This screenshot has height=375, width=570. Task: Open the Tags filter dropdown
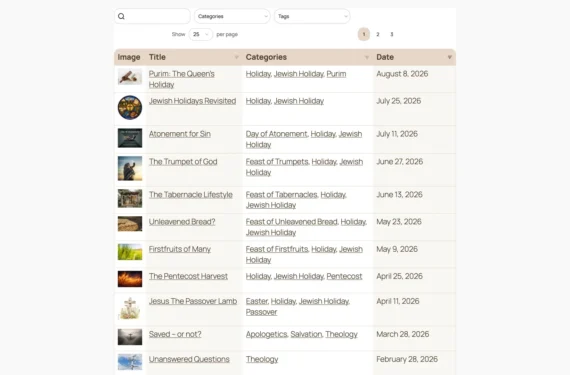click(312, 16)
